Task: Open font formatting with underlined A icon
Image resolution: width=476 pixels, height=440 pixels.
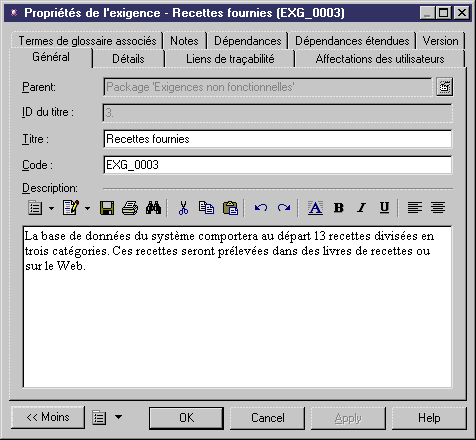Action: [x=315, y=208]
